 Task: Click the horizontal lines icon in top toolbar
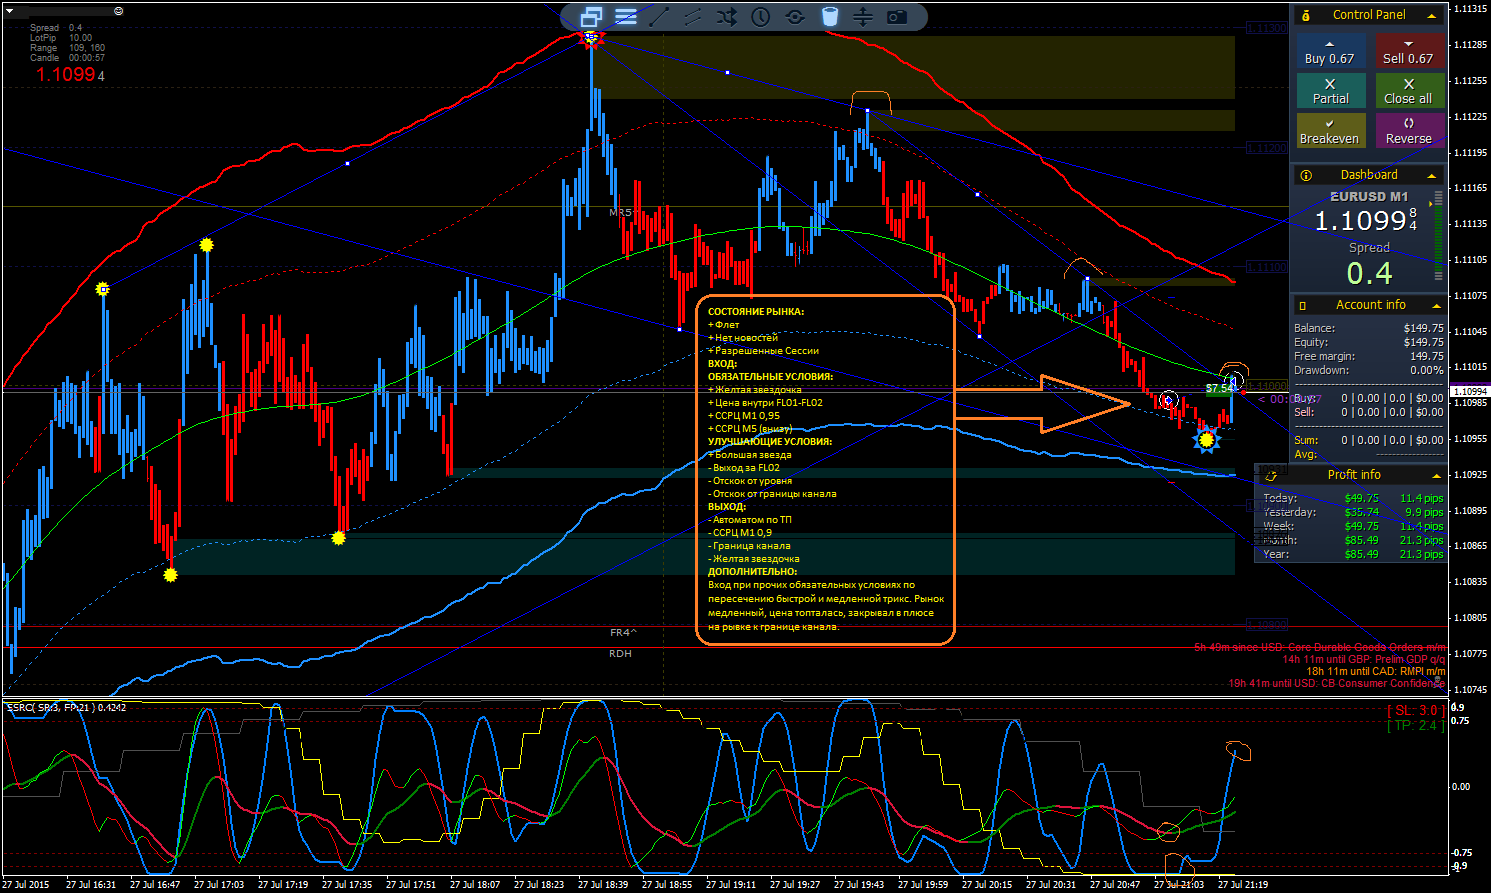click(626, 16)
